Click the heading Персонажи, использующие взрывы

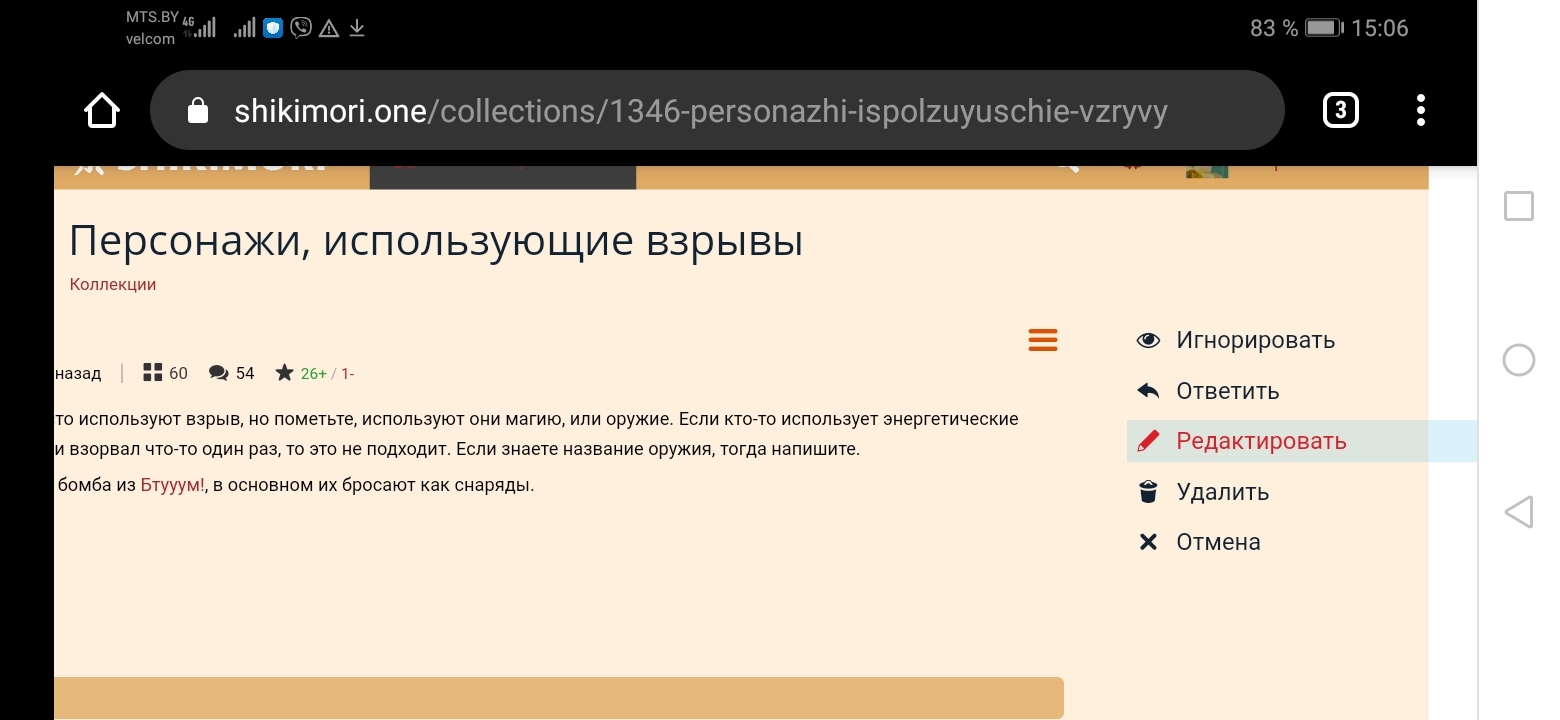[x=435, y=241]
